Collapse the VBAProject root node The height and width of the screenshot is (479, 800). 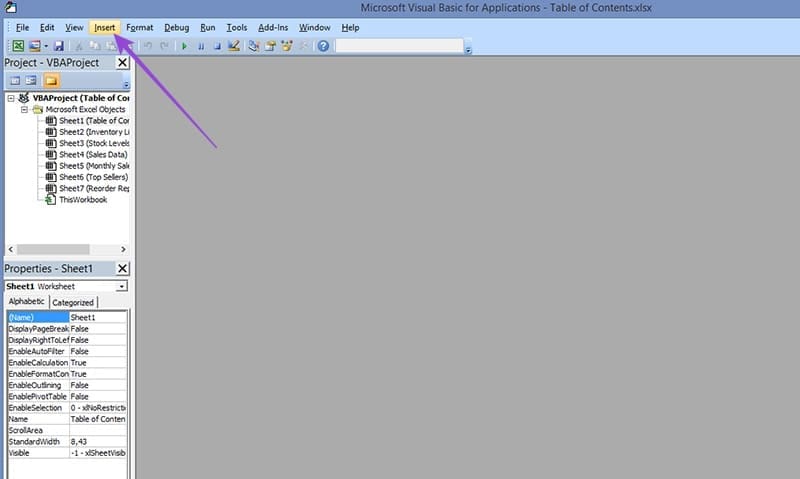click(11, 98)
